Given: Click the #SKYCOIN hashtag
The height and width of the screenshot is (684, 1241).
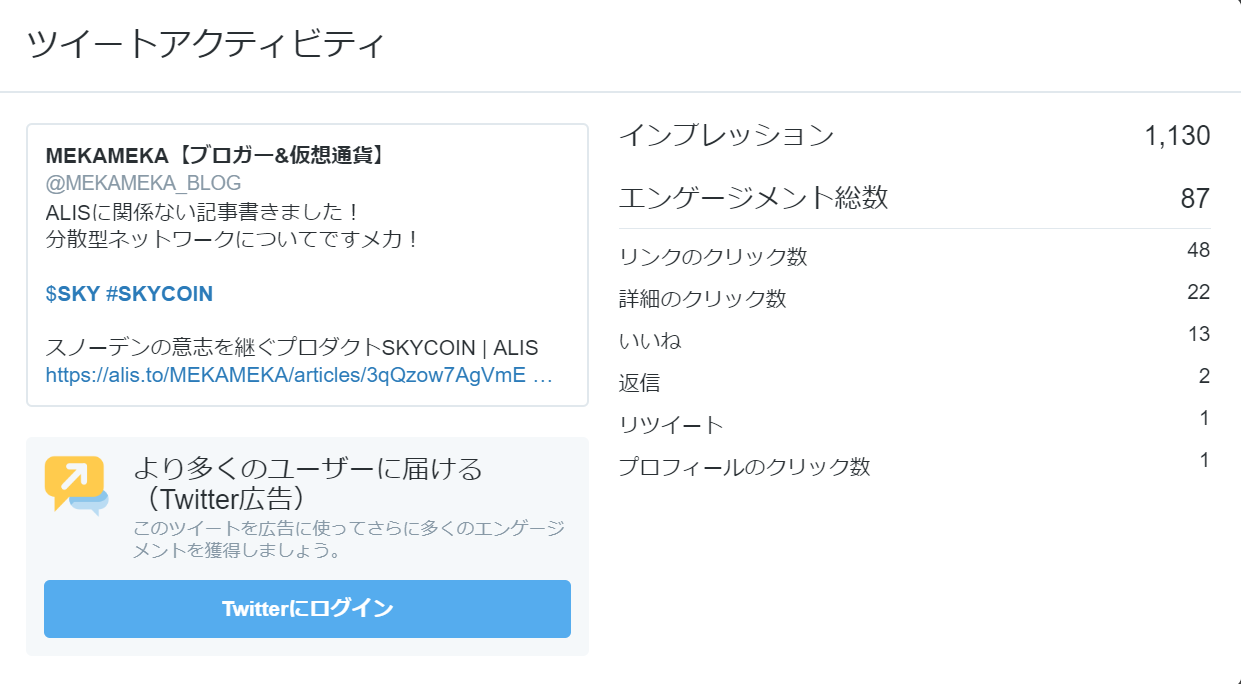Looking at the screenshot, I should (159, 294).
